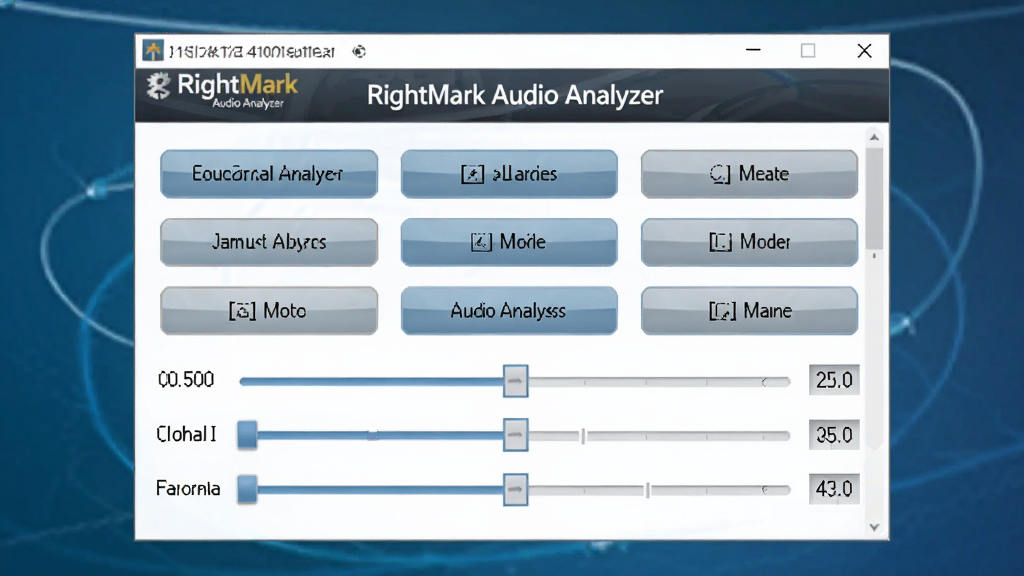Click the Clohal I slider left handle
This screenshot has width=1024, height=576.
point(247,435)
